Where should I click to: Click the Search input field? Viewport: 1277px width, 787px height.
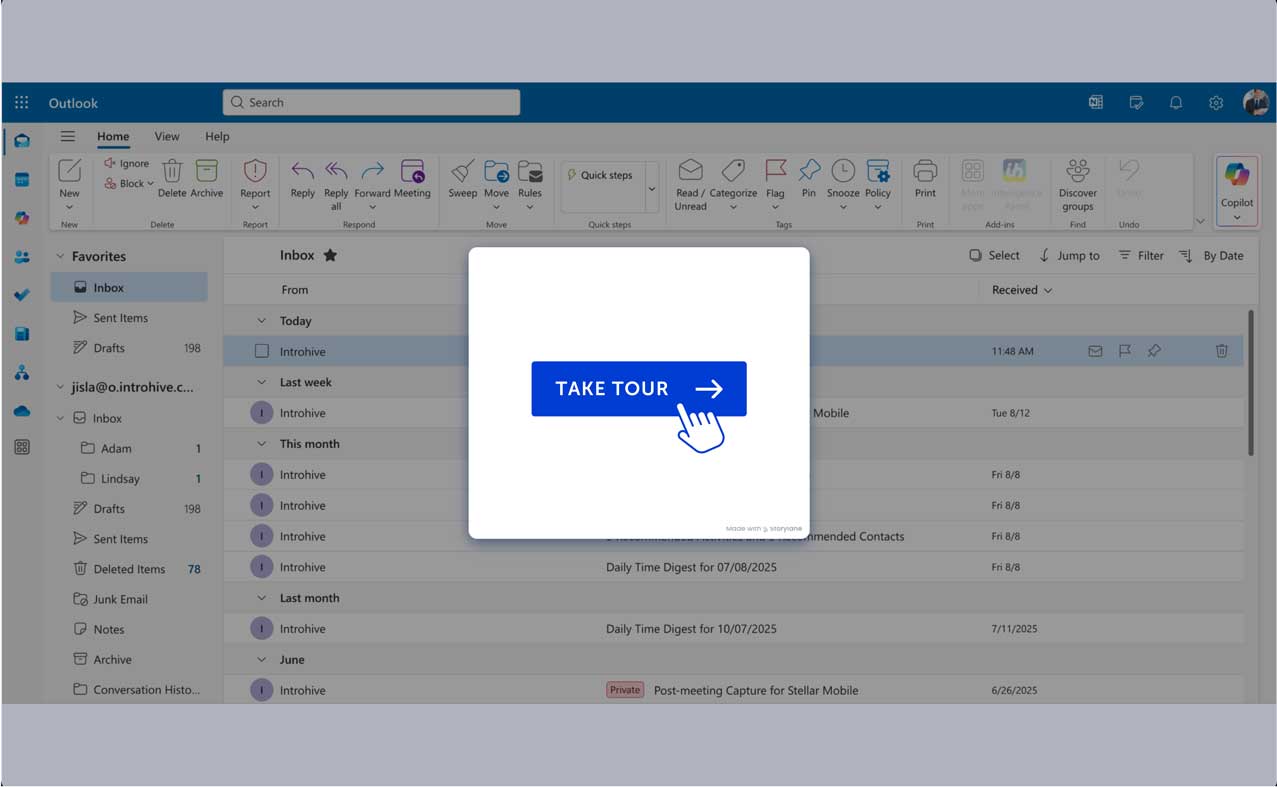point(371,103)
